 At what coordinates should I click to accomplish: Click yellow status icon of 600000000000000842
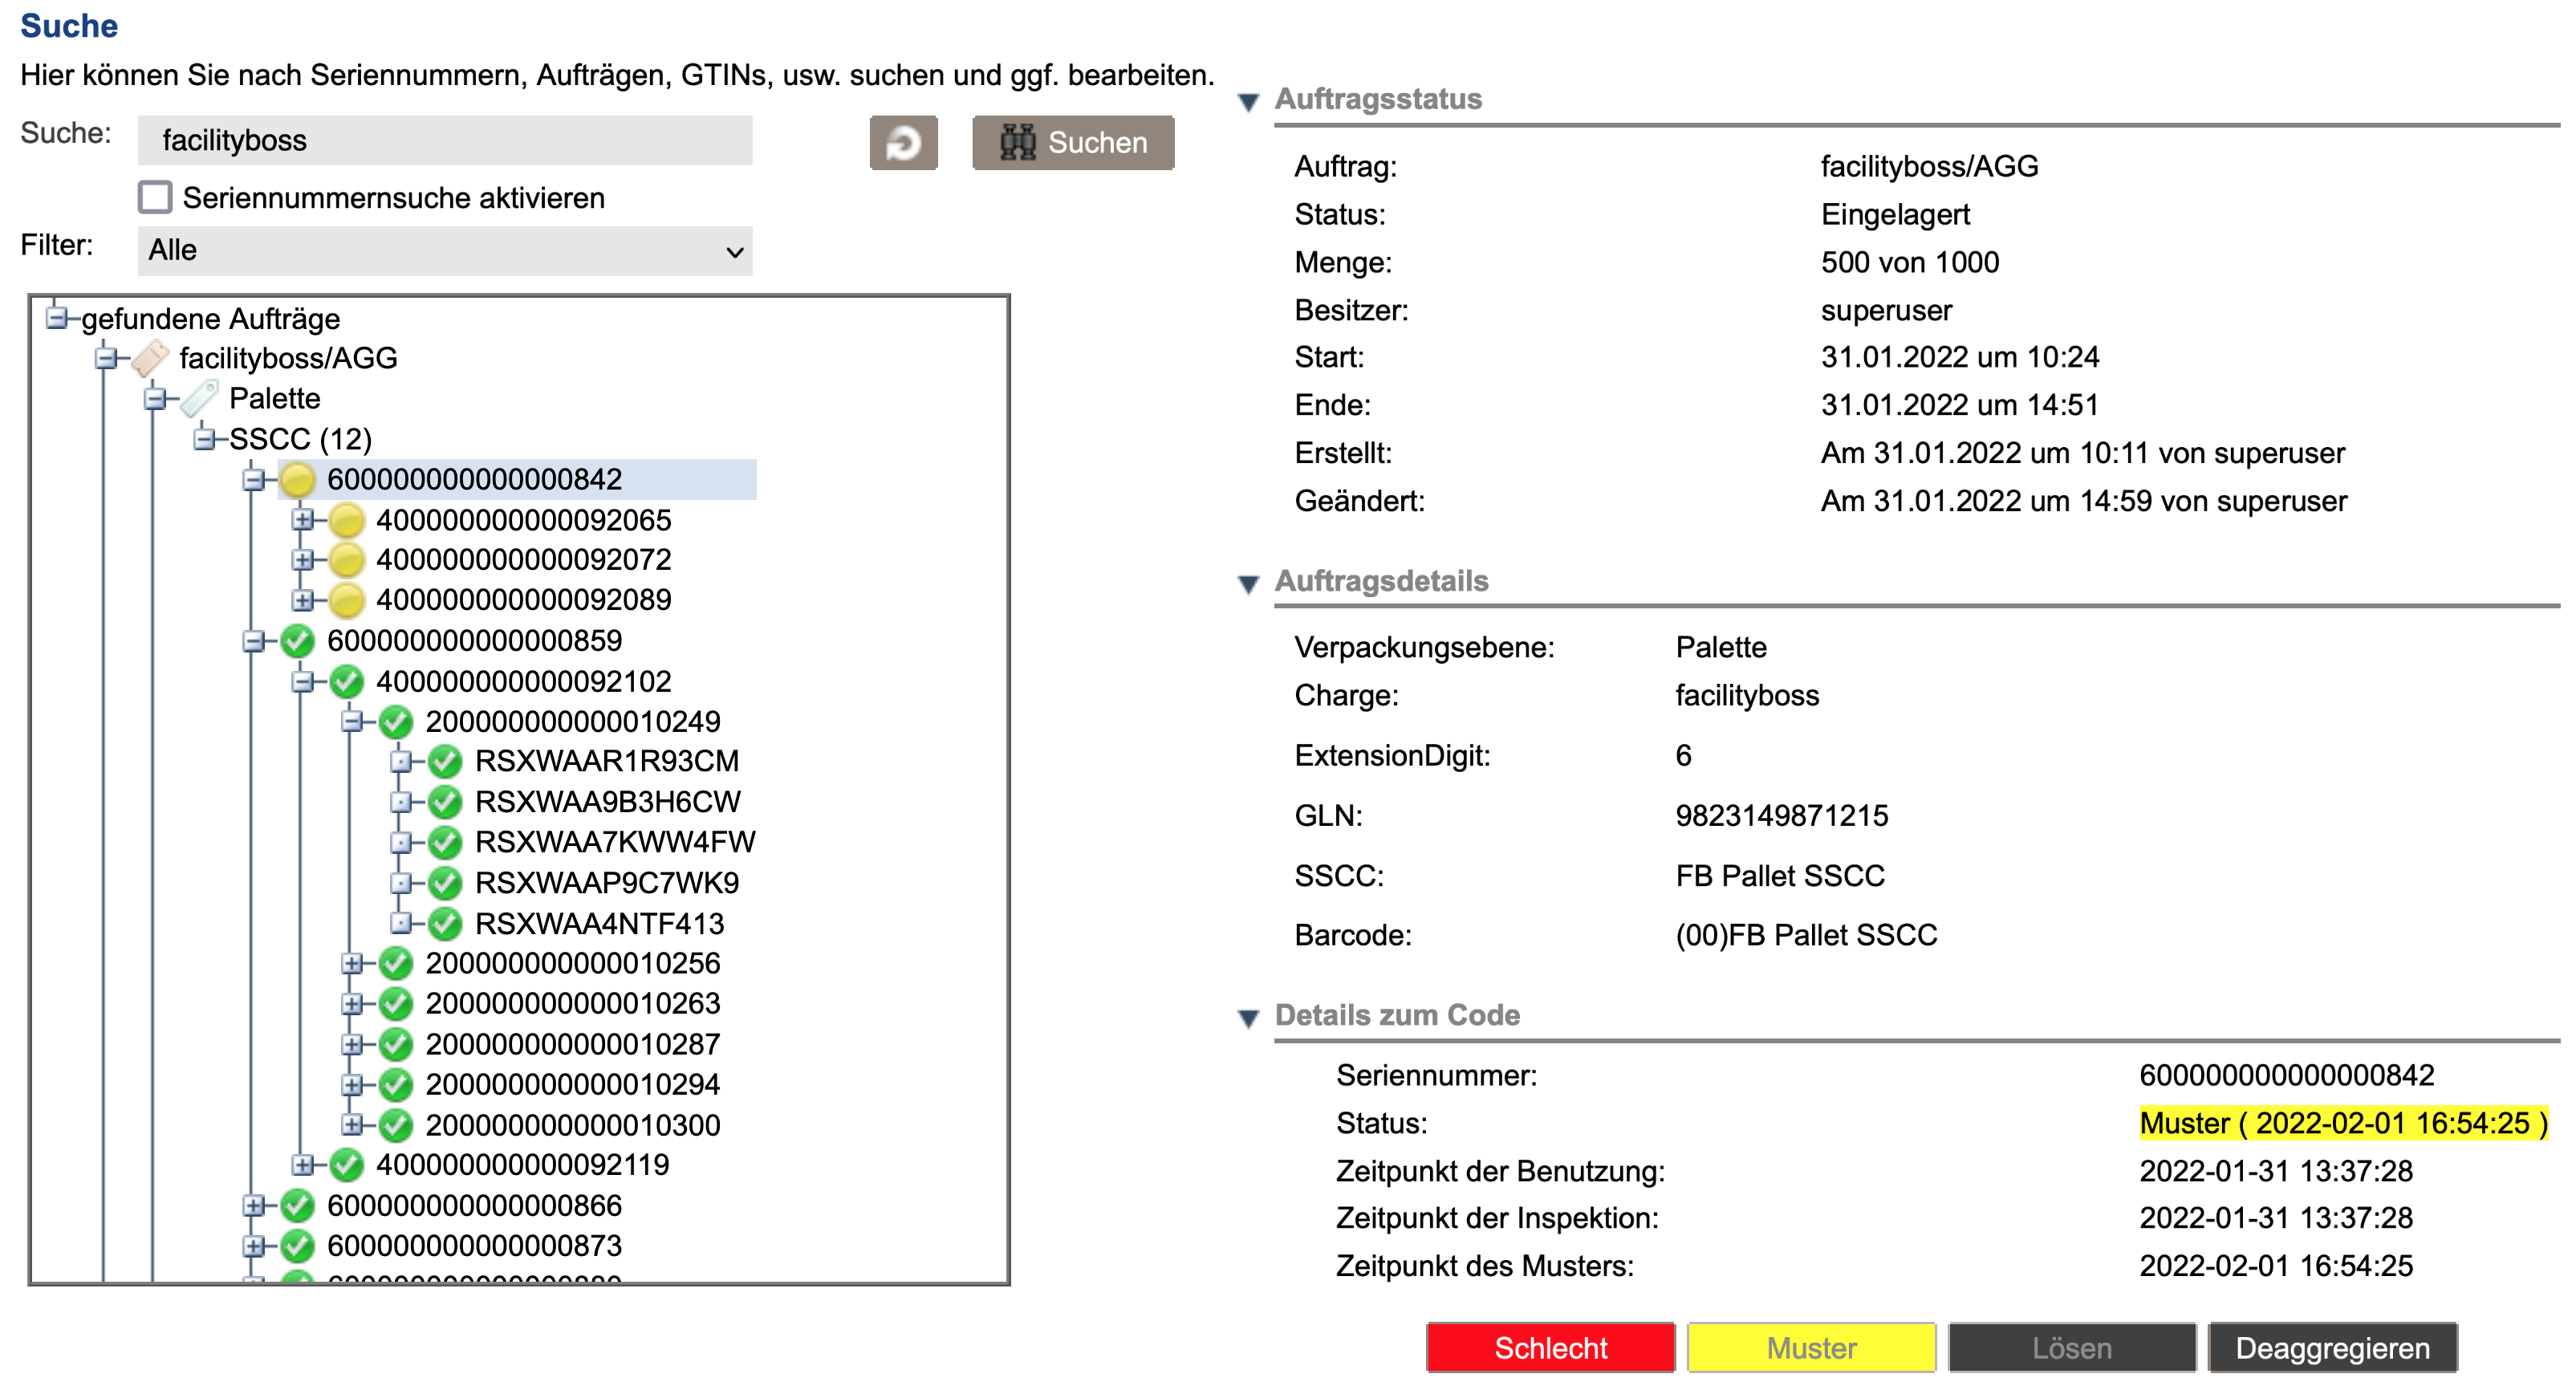click(297, 479)
